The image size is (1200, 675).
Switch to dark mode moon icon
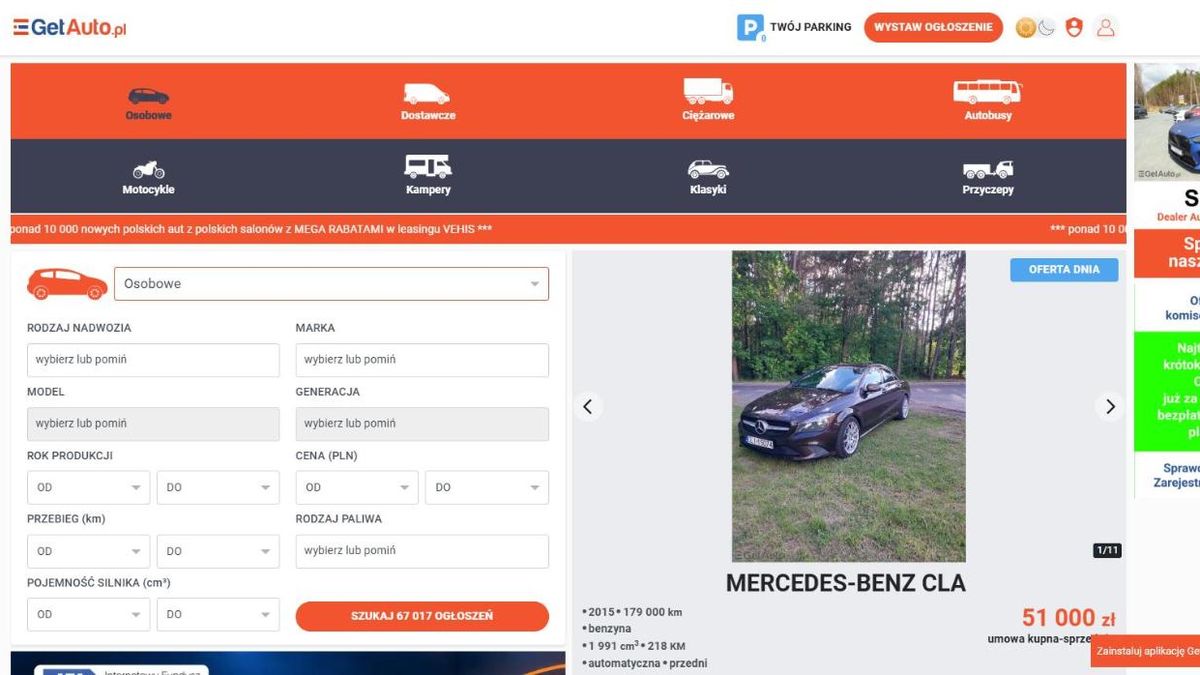click(1046, 28)
